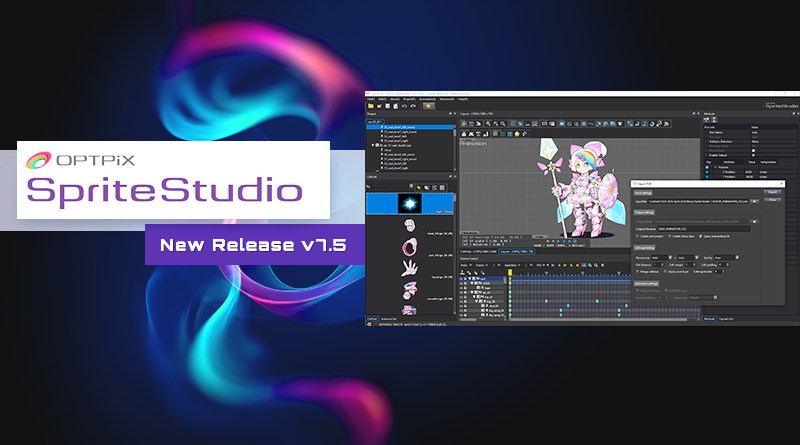Screen dimensions: 800x445
Task: Click the first icon under Attribute panel title
Action: [x=707, y=119]
